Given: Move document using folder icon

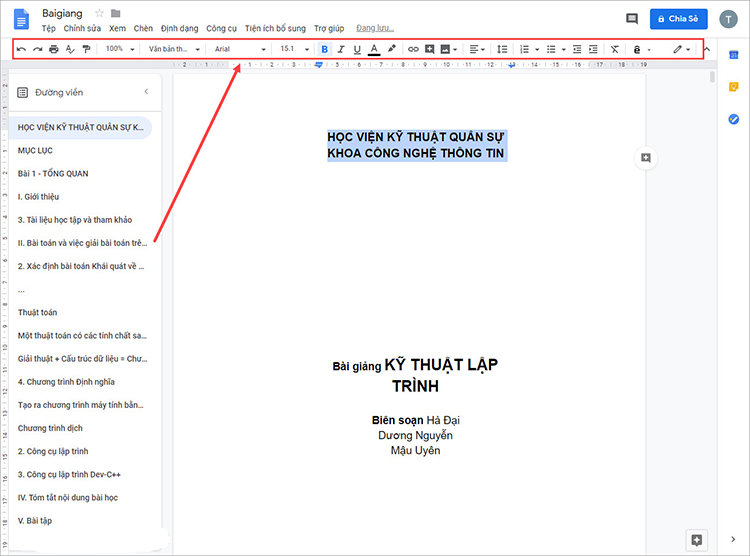Looking at the screenshot, I should [116, 13].
